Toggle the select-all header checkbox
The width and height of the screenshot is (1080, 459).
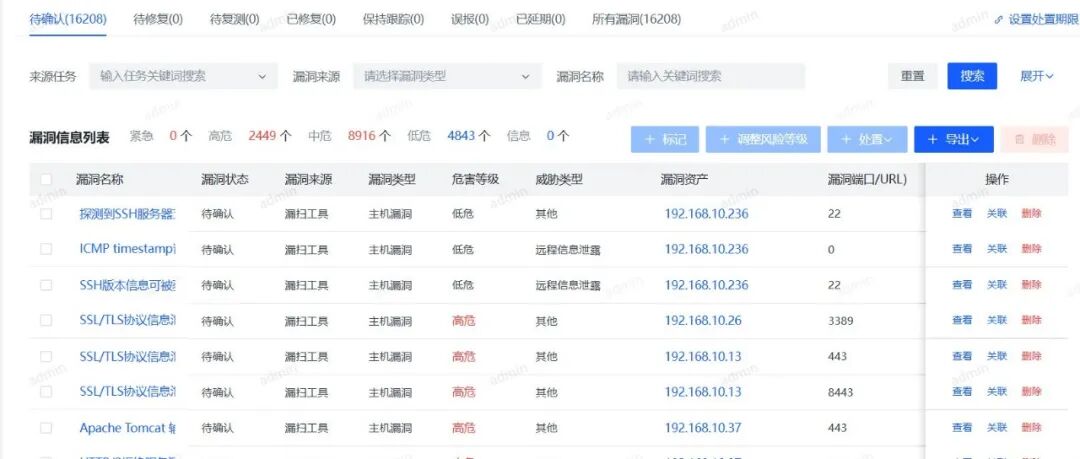[x=46, y=179]
